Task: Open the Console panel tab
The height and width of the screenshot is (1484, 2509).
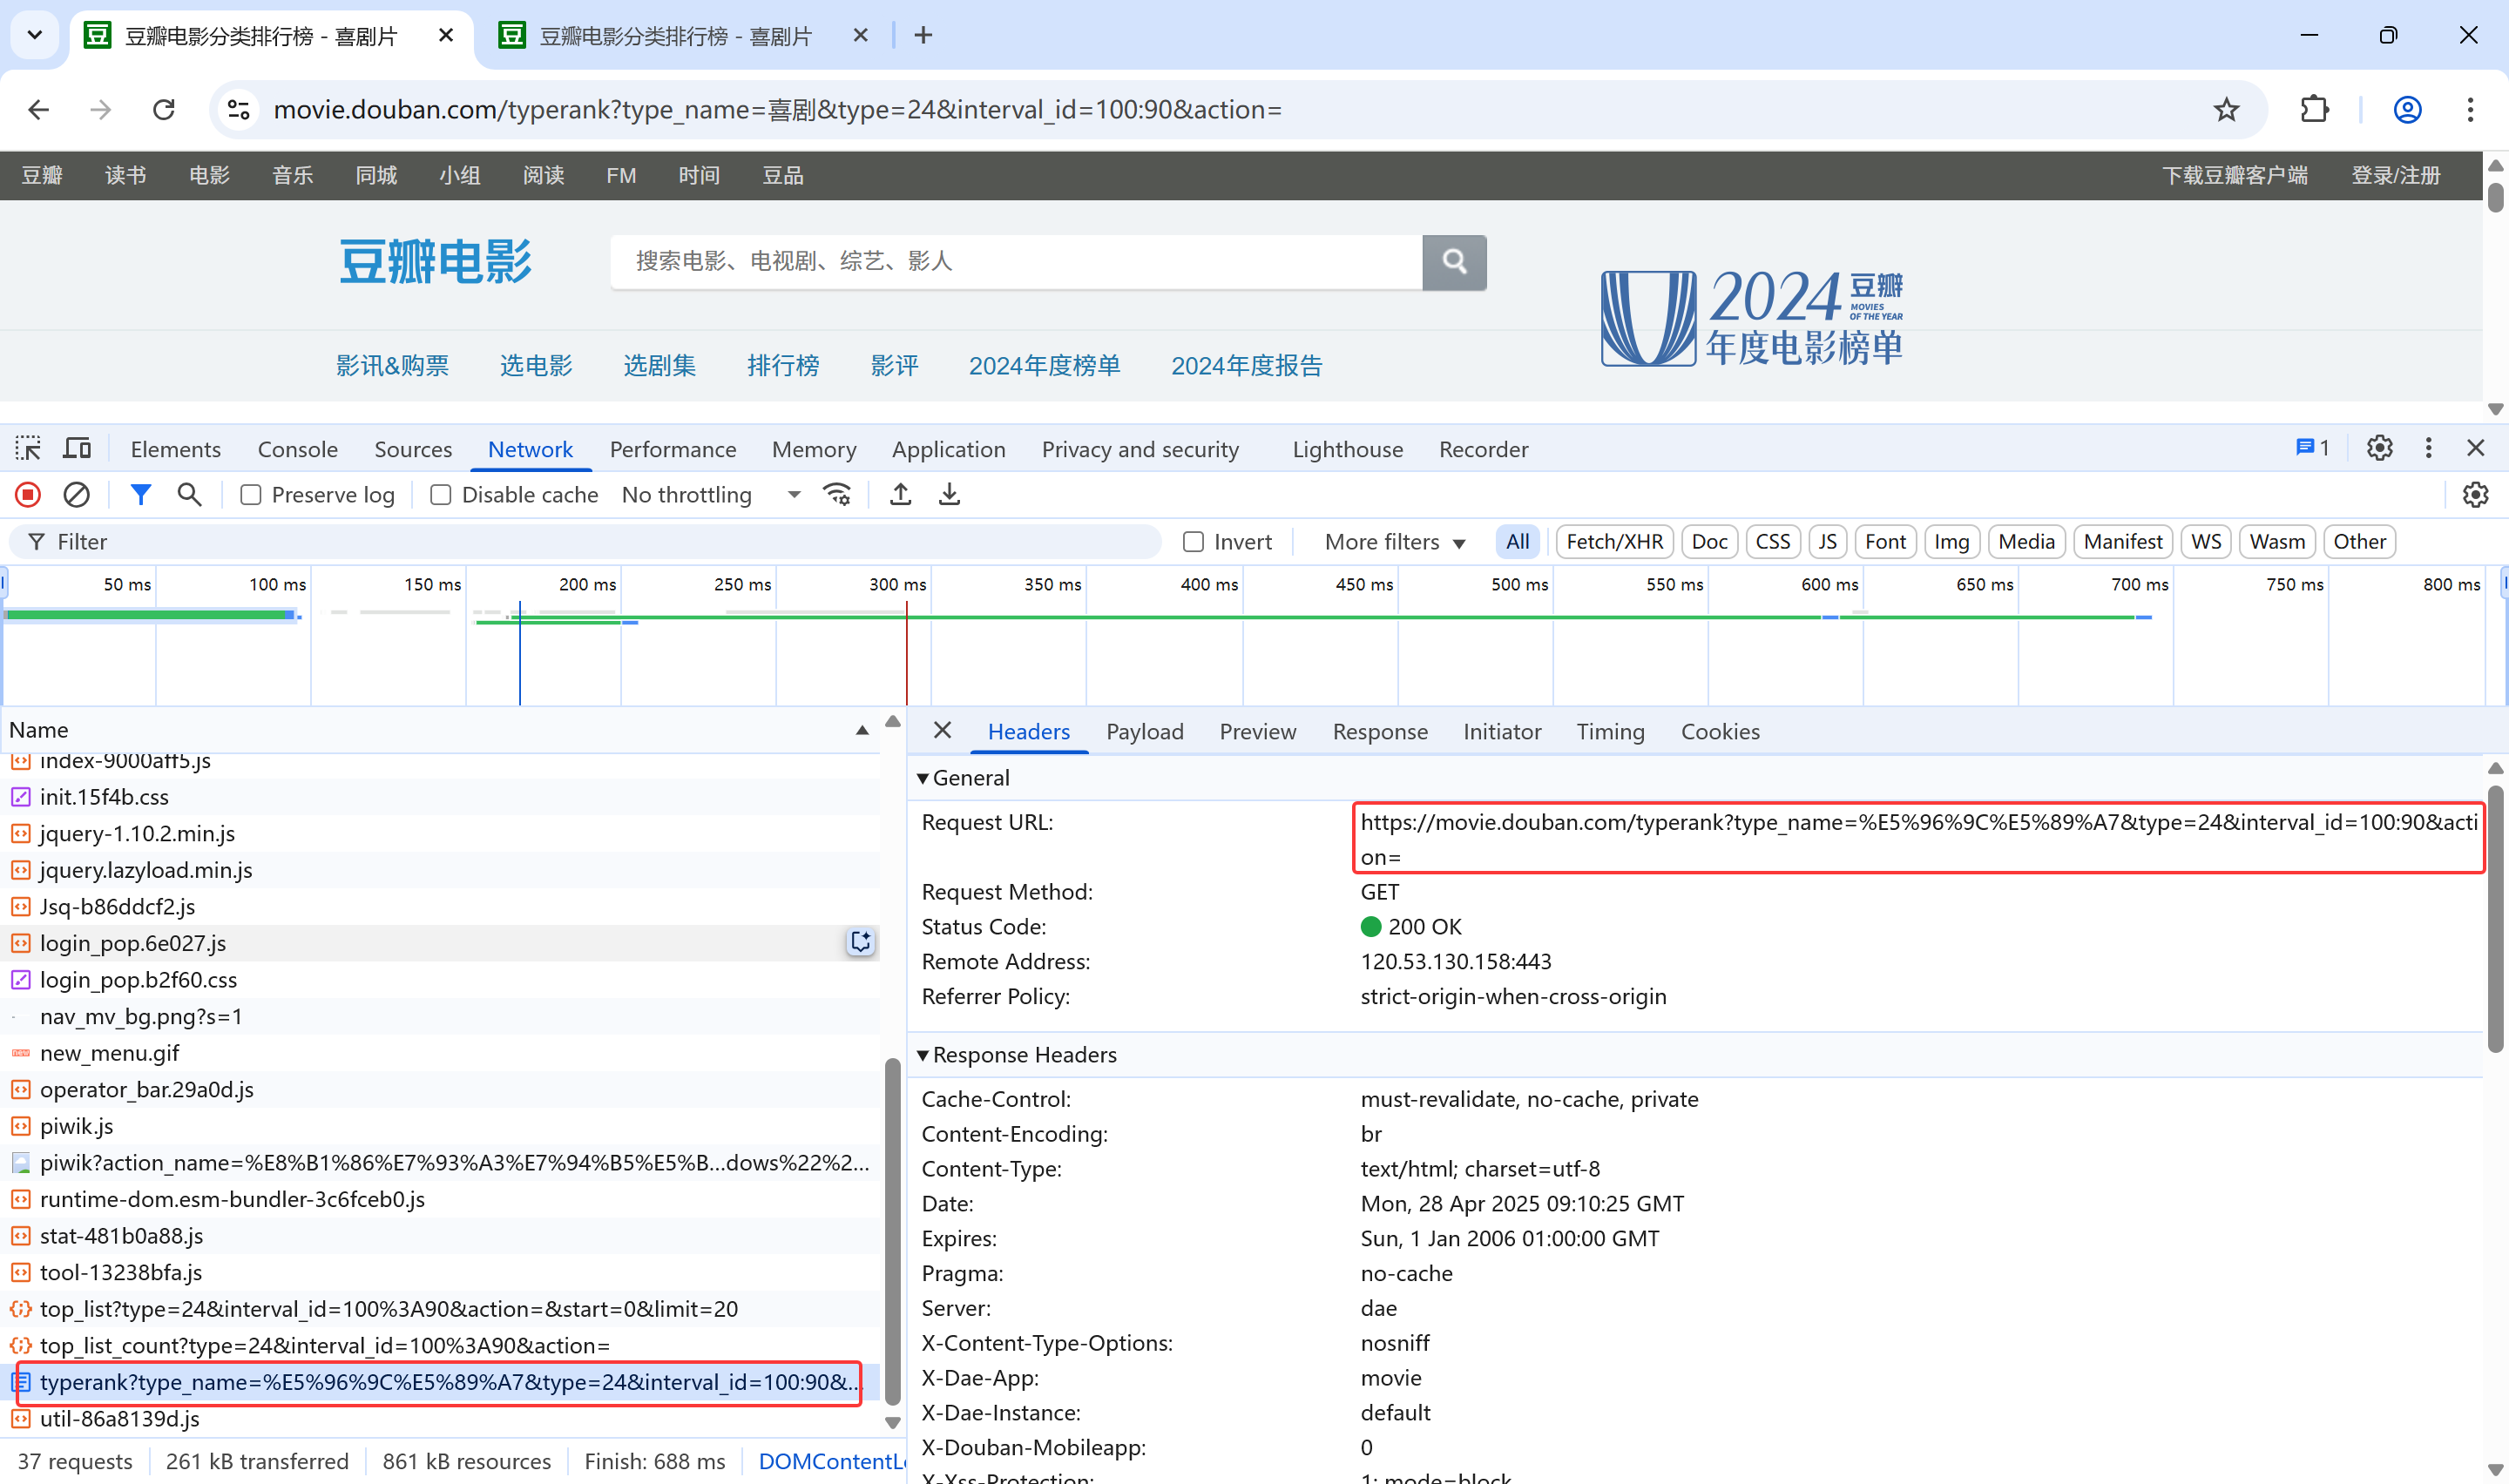Action: (297, 449)
